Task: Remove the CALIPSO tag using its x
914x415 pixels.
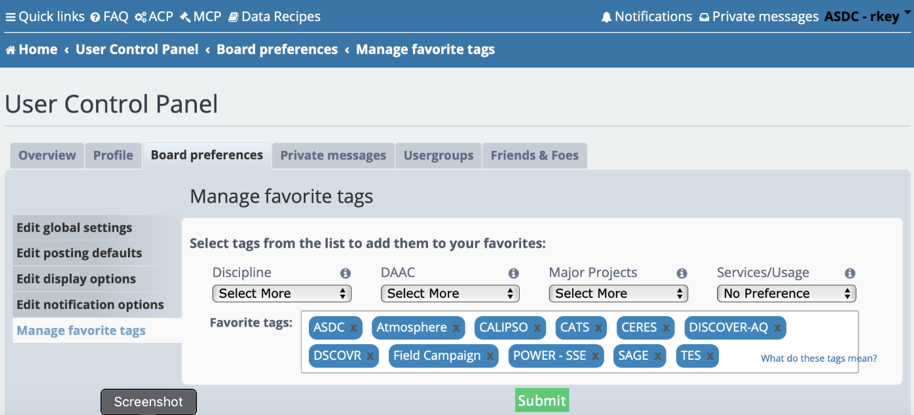Action: (x=537, y=328)
